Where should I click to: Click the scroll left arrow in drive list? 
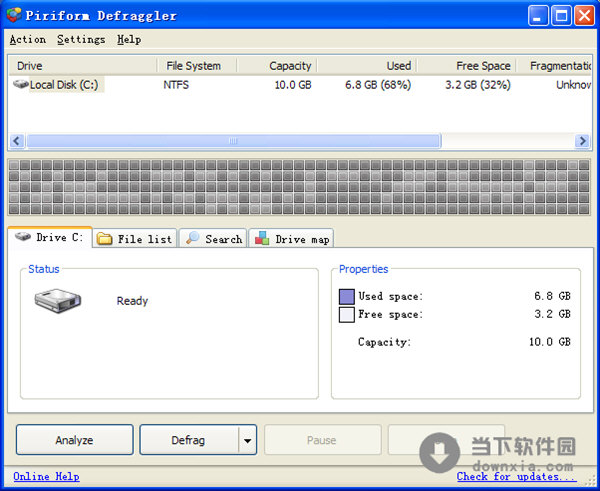pyautogui.click(x=16, y=141)
